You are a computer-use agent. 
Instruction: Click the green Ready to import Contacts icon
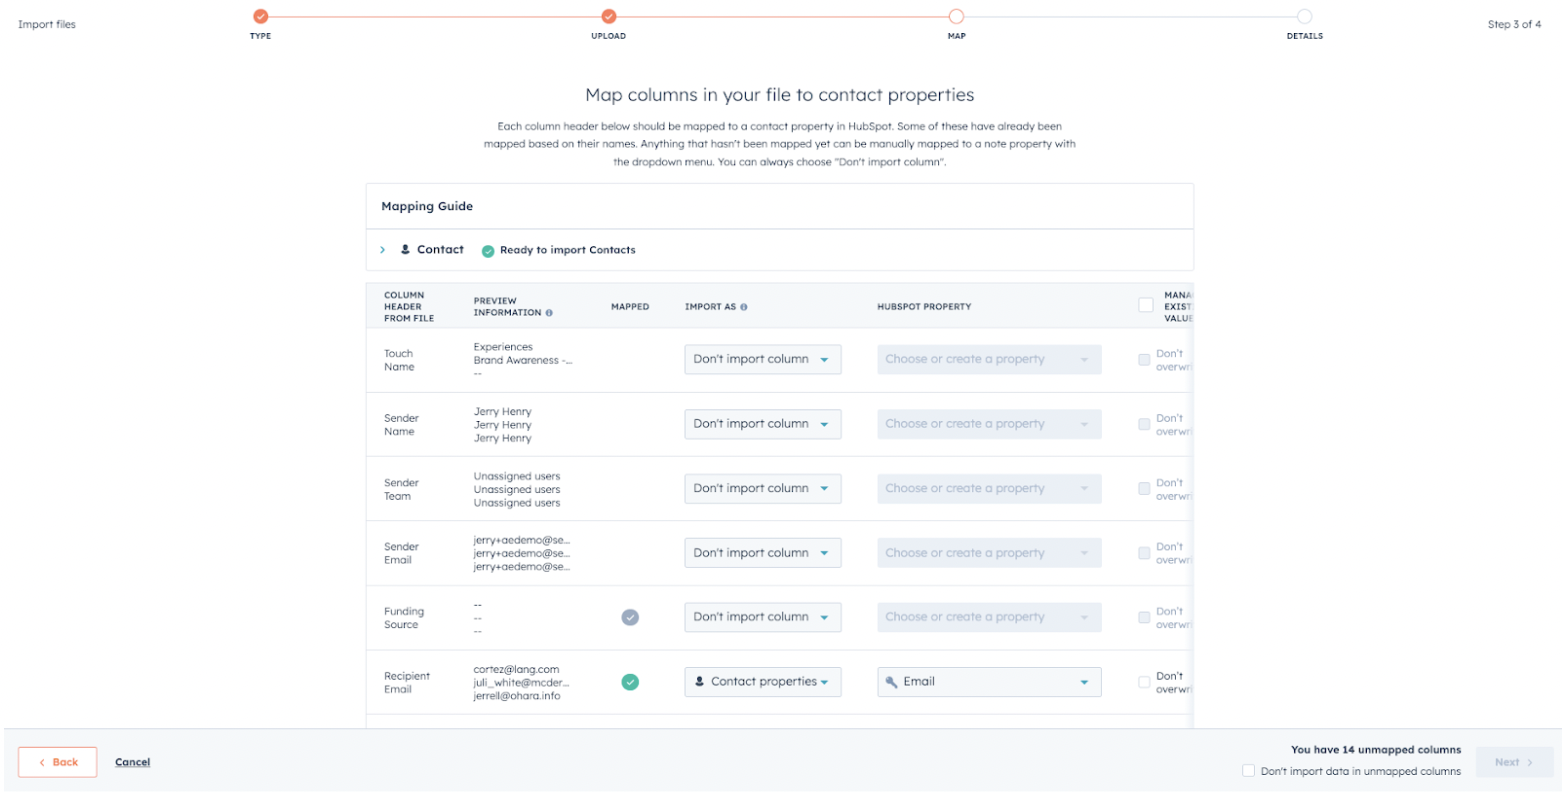(x=487, y=251)
